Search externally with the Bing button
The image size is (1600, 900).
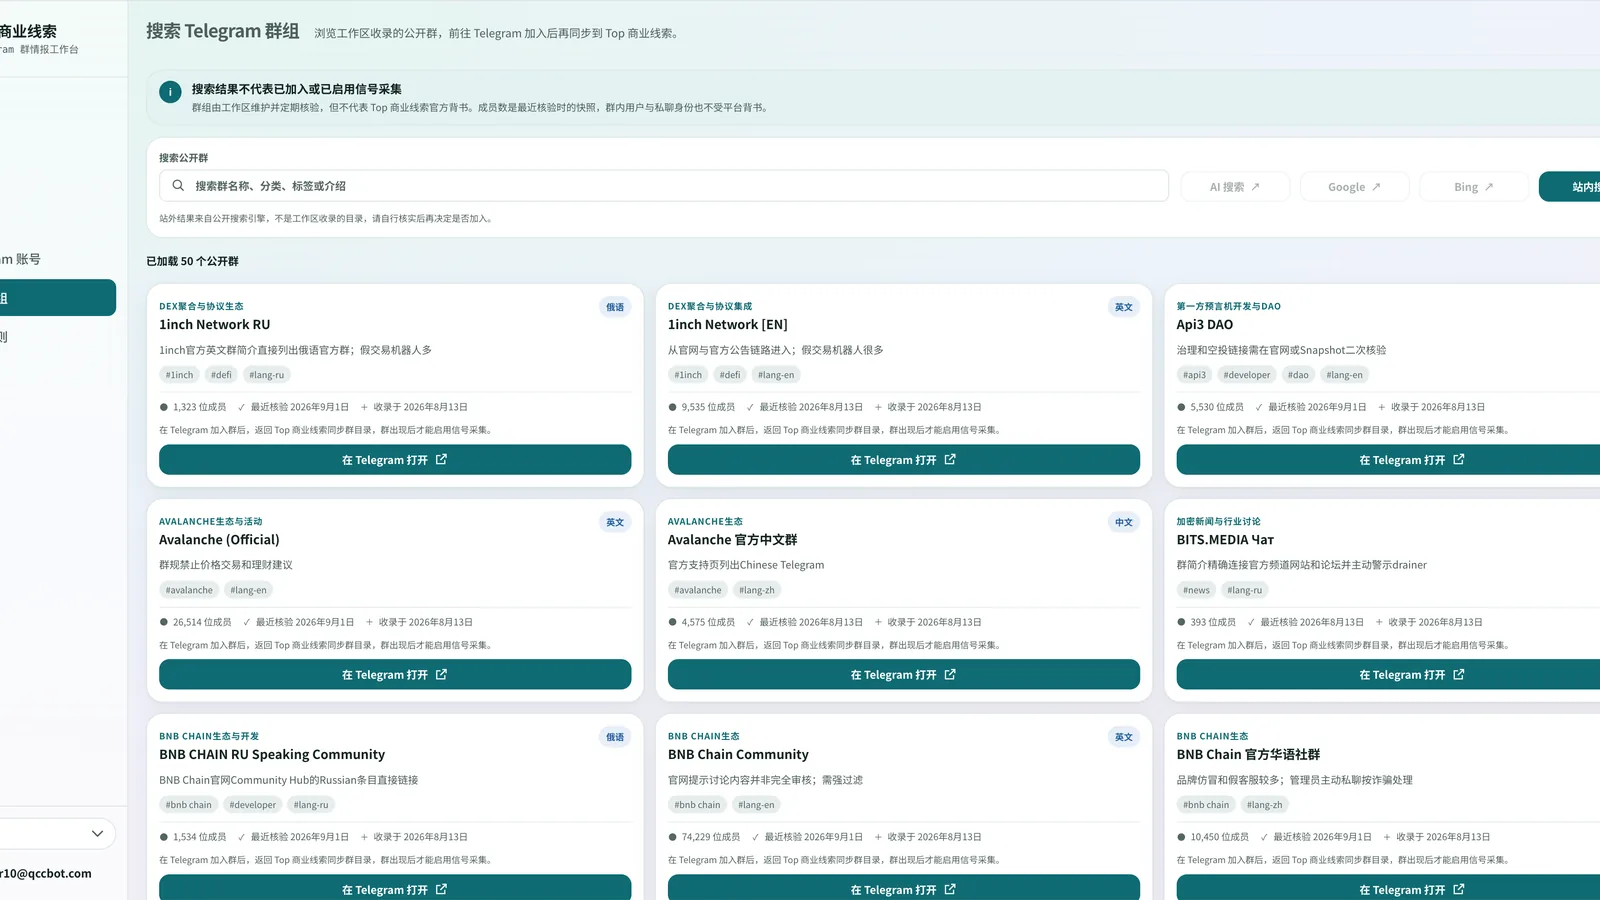point(1474,187)
